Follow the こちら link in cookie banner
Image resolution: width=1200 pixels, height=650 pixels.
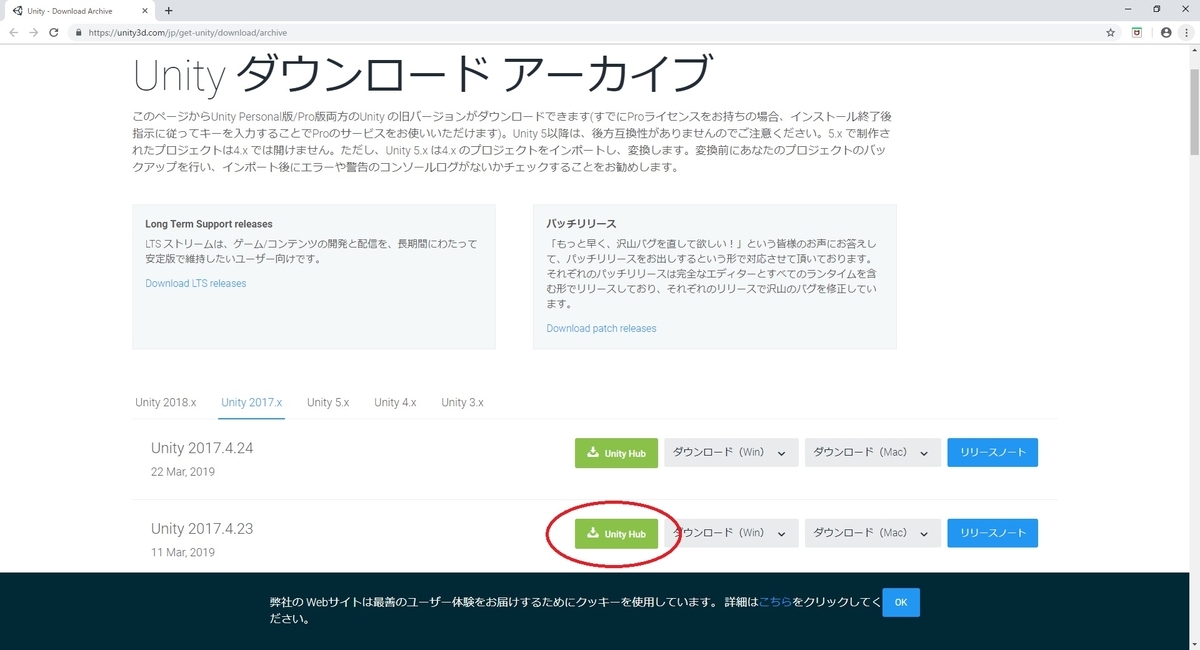click(x=776, y=602)
